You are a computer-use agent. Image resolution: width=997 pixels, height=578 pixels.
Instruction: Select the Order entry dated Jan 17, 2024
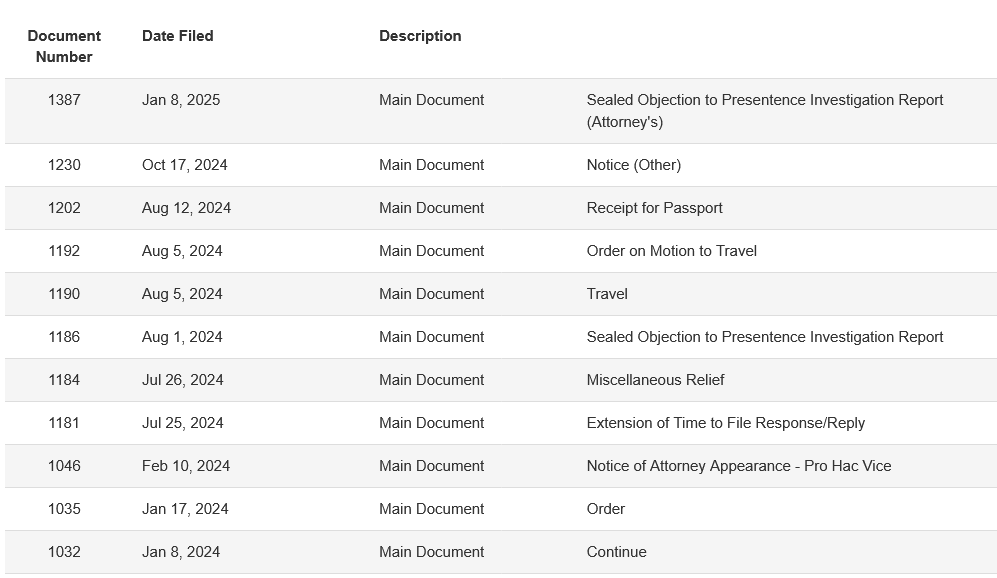pos(605,509)
